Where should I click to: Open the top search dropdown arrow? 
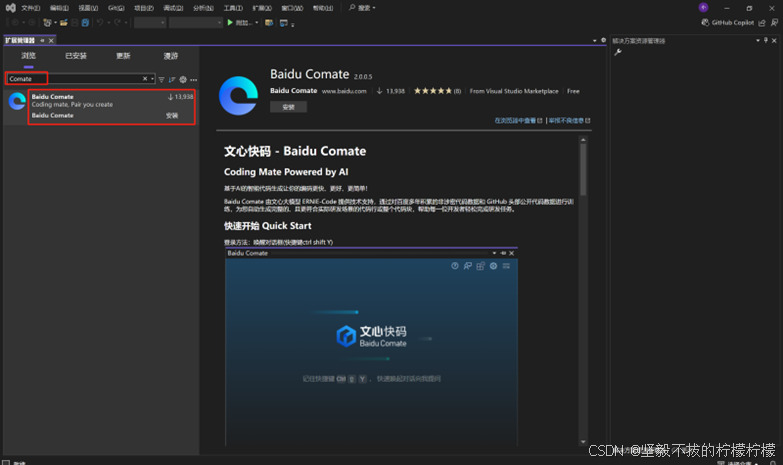click(x=374, y=8)
